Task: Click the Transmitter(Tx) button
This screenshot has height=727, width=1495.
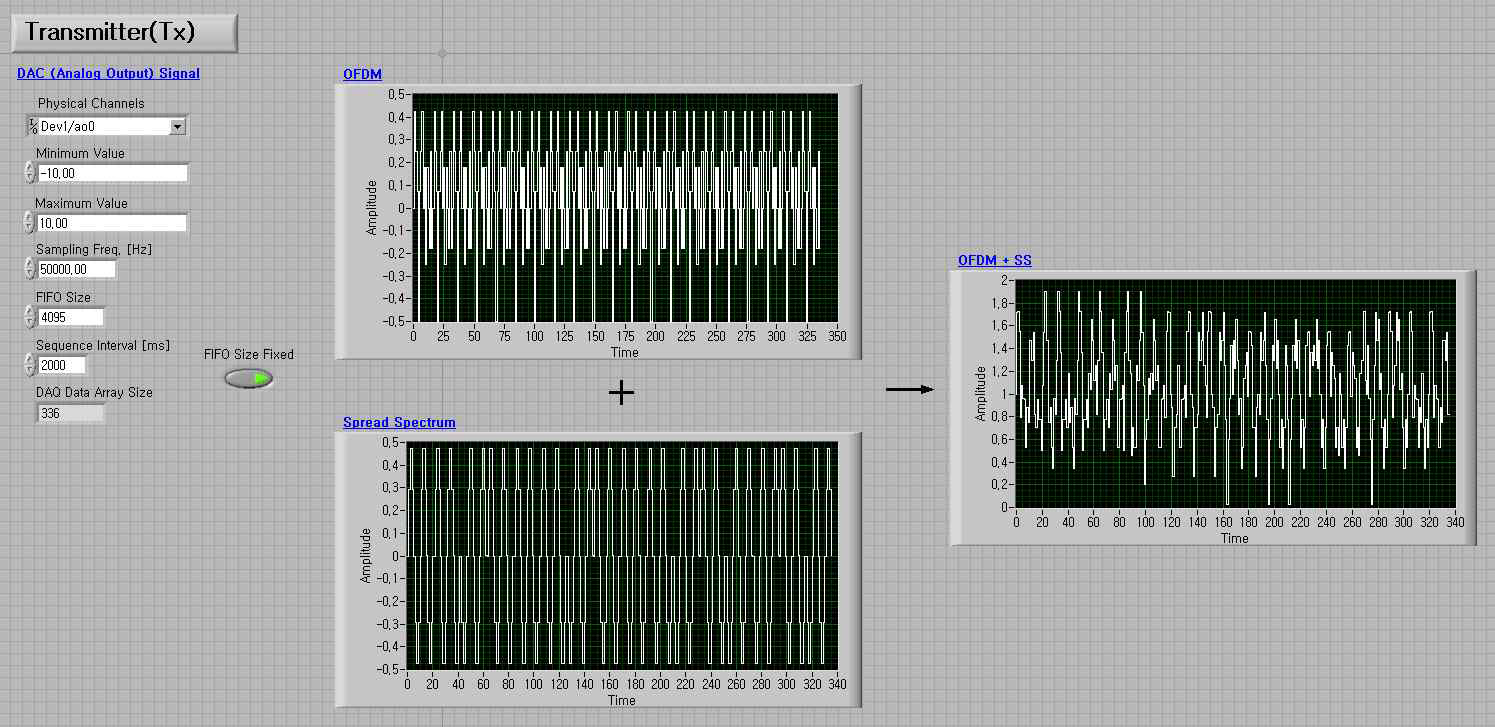Action: click(x=124, y=32)
